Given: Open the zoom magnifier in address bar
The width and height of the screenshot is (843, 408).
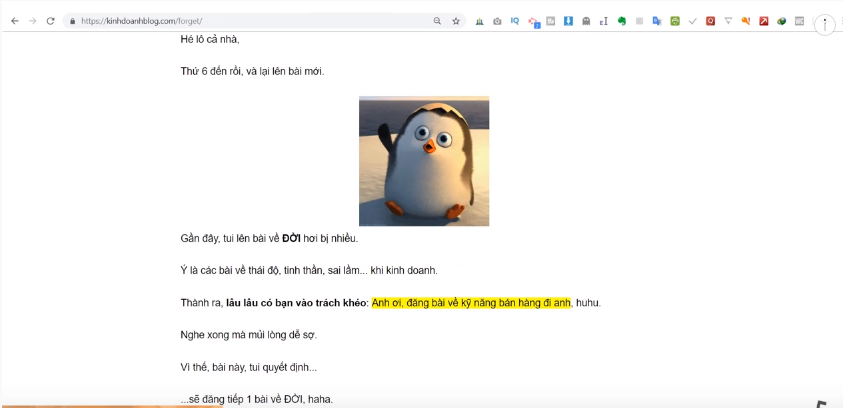Looking at the screenshot, I should point(437,21).
